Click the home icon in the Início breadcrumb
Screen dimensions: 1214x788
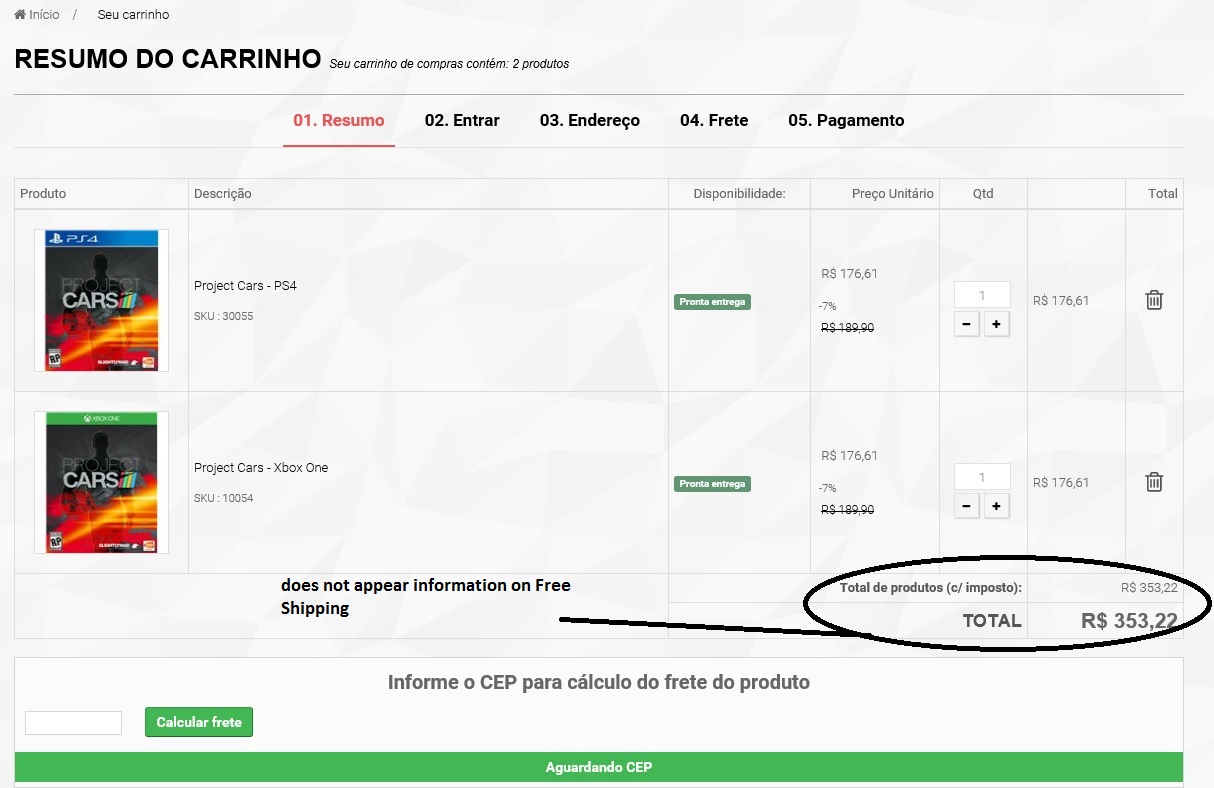[20, 15]
